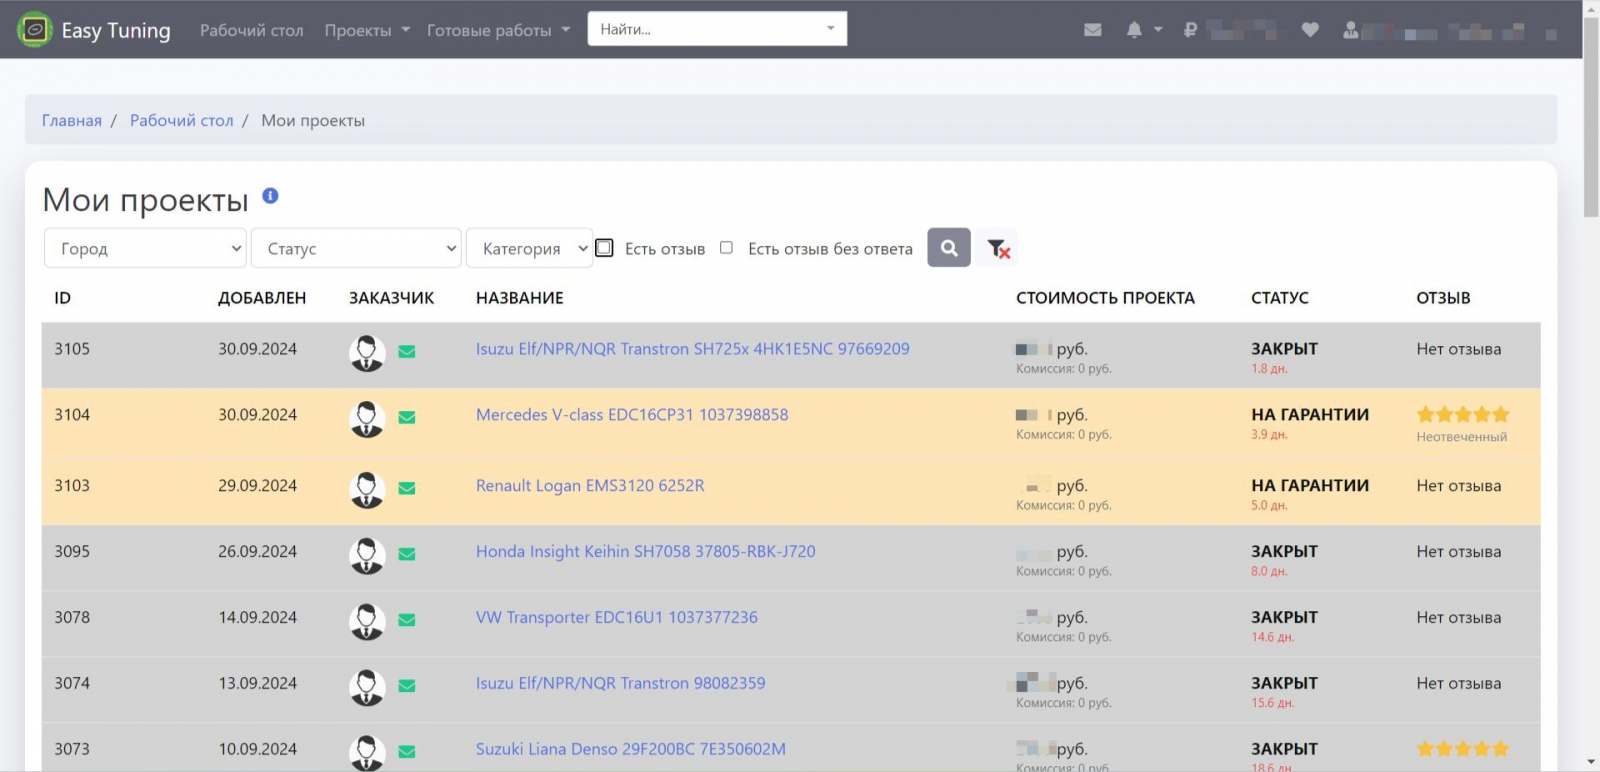
Task: Click Нет отзыва for project 3078
Action: click(x=1459, y=618)
